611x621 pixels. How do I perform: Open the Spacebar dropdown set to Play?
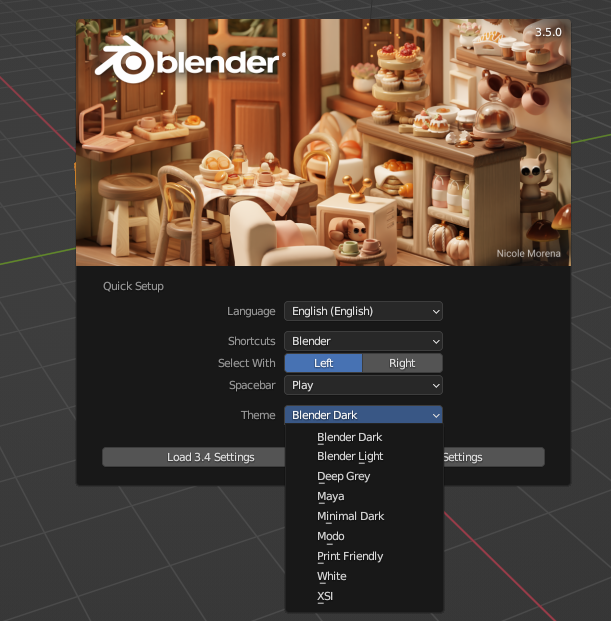point(363,385)
